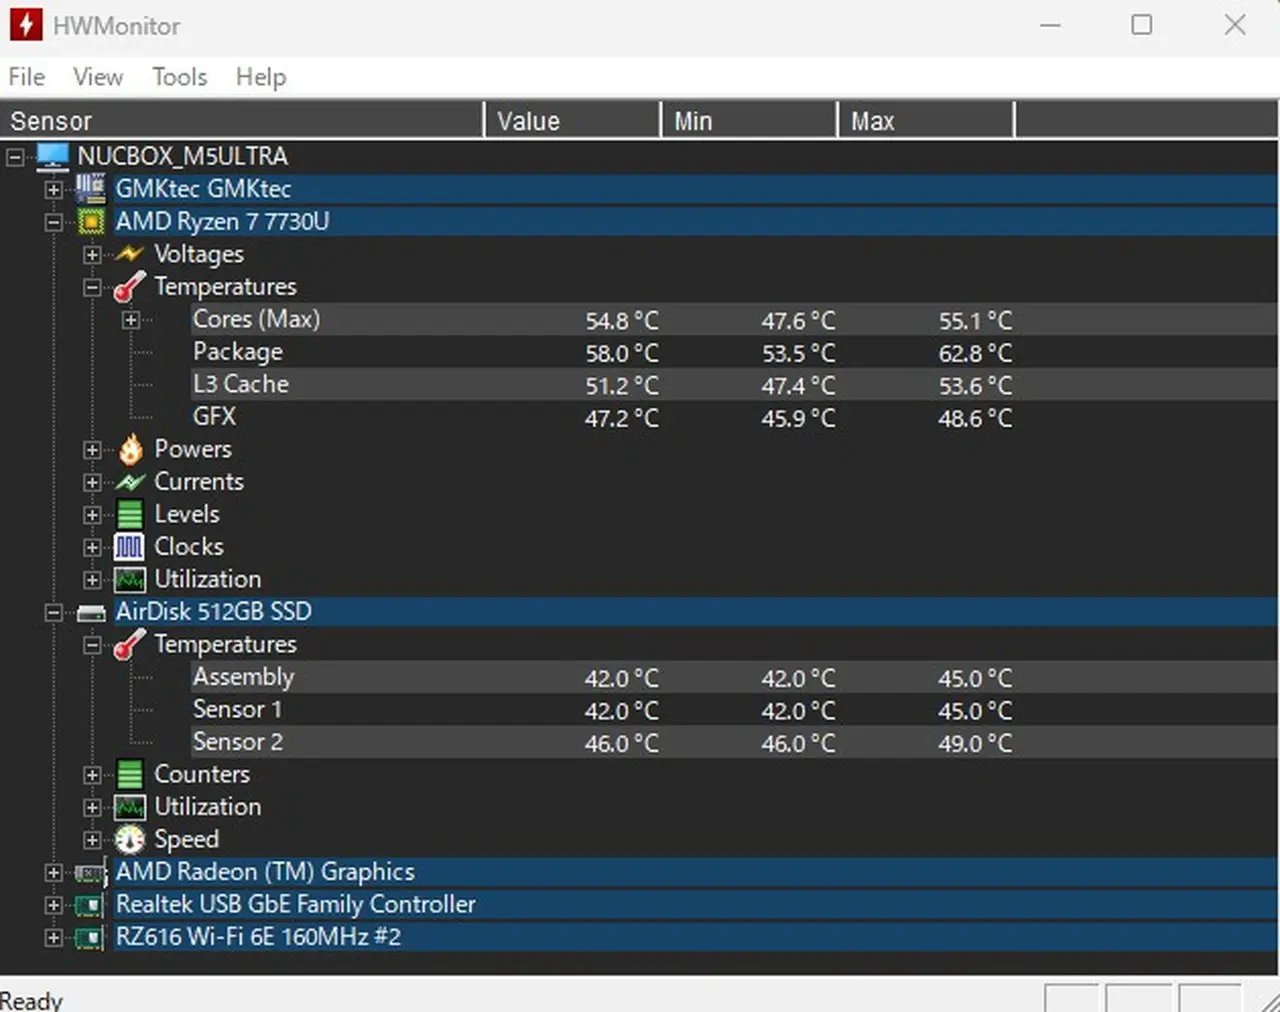This screenshot has width=1280, height=1012.
Task: Click the green Levels icon
Action: tap(130, 514)
